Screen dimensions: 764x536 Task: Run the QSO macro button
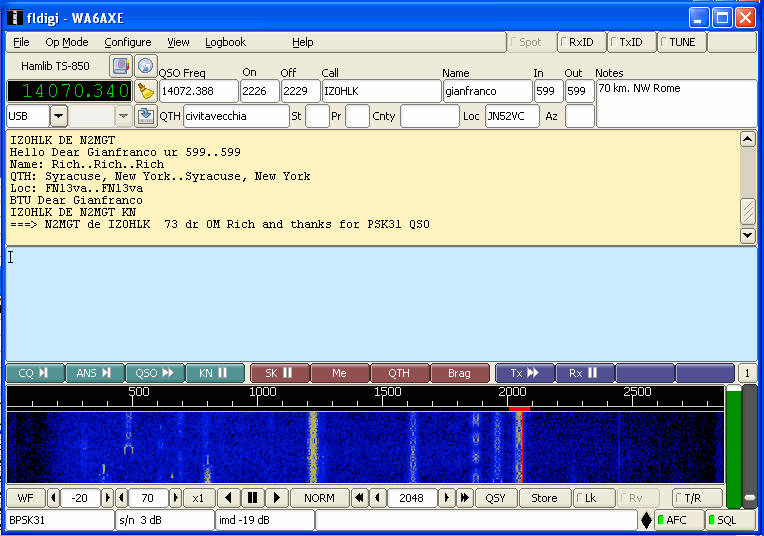coord(155,373)
